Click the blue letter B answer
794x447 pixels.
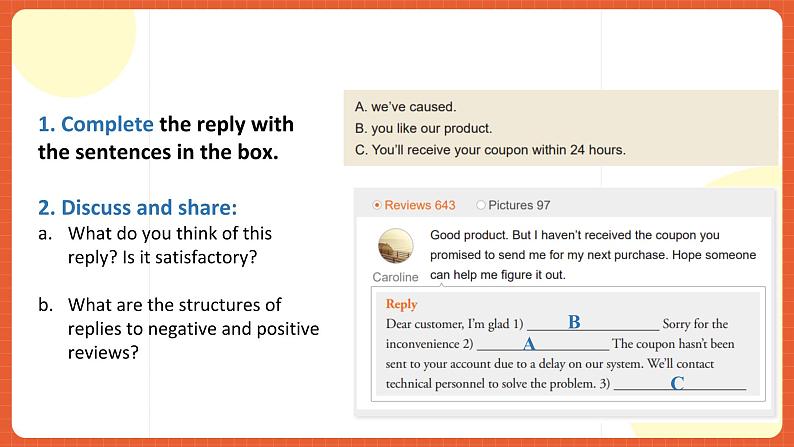tap(574, 323)
